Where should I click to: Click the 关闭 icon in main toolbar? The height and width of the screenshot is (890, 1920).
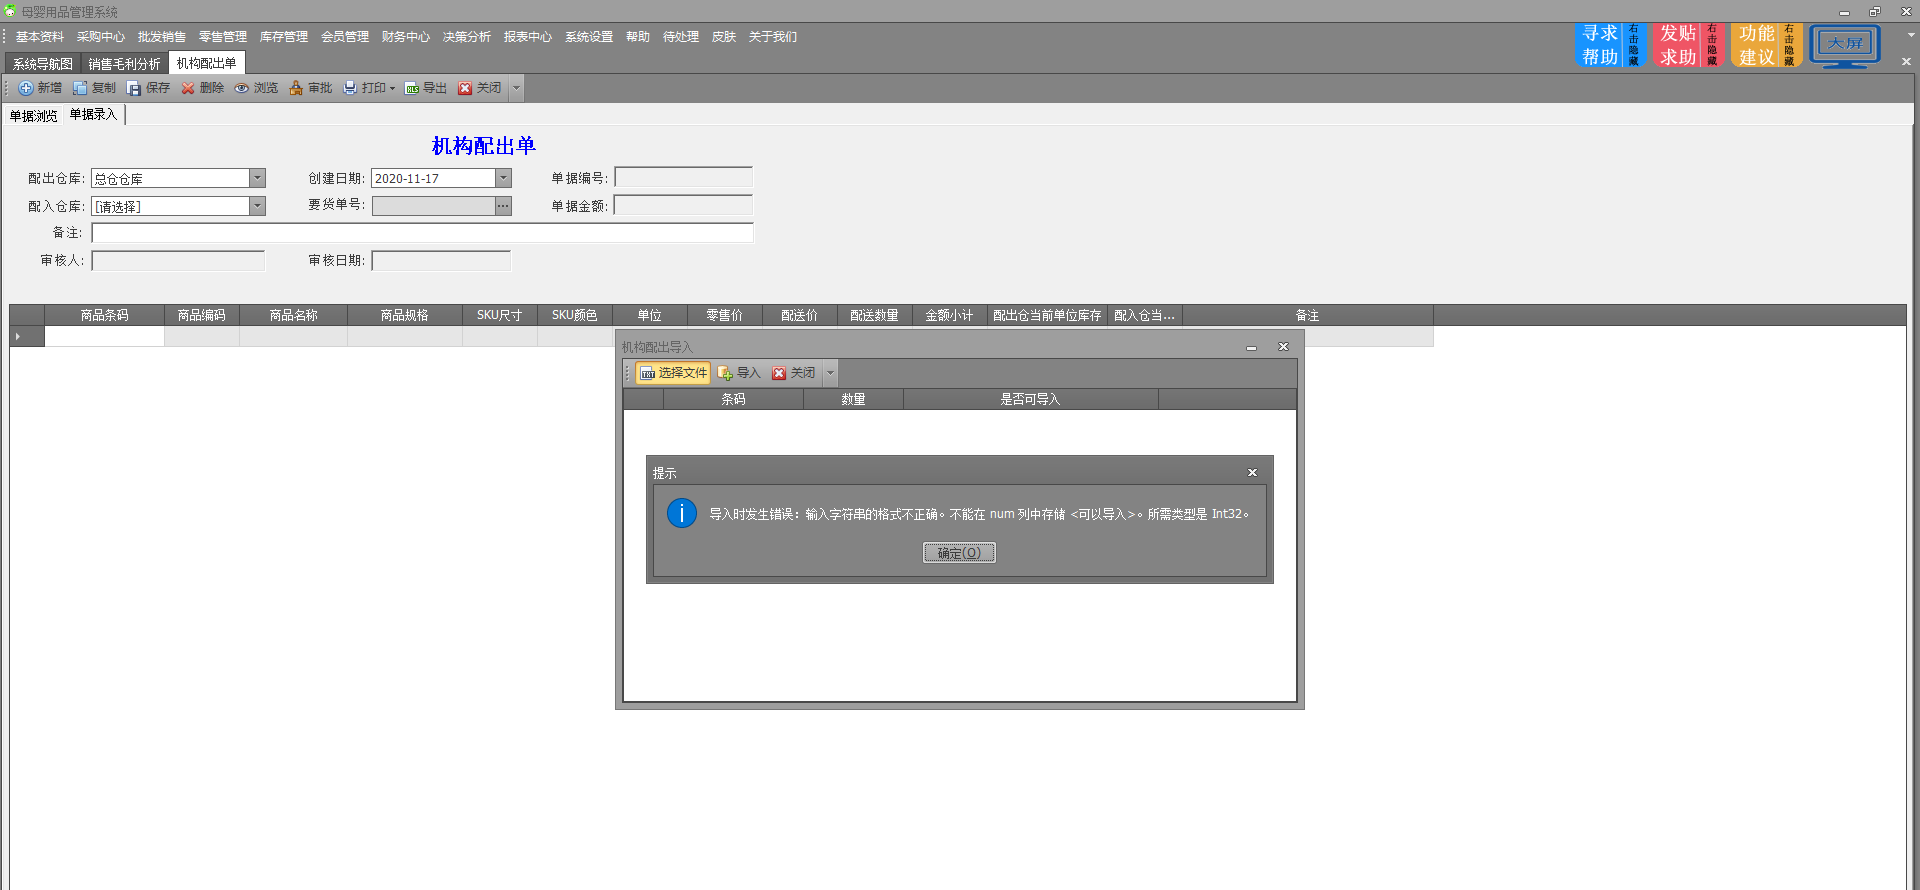465,88
